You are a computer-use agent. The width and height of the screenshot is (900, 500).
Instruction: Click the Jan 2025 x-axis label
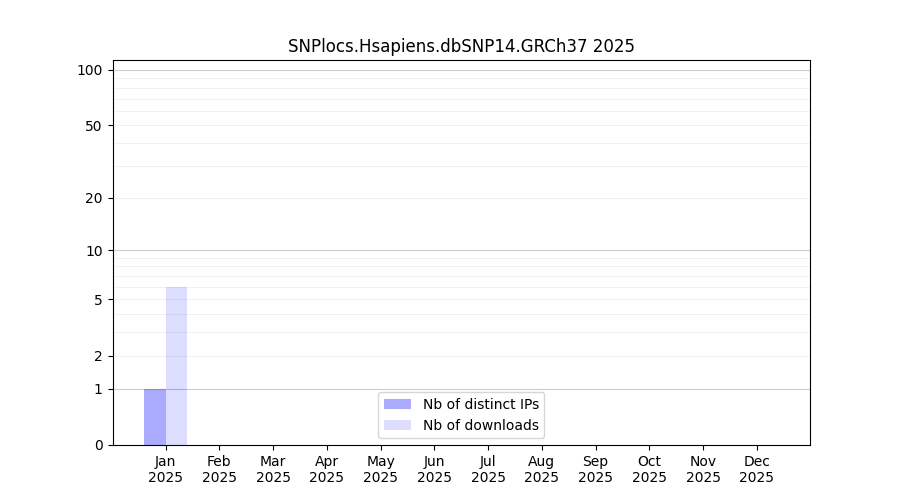pyautogui.click(x=166, y=469)
